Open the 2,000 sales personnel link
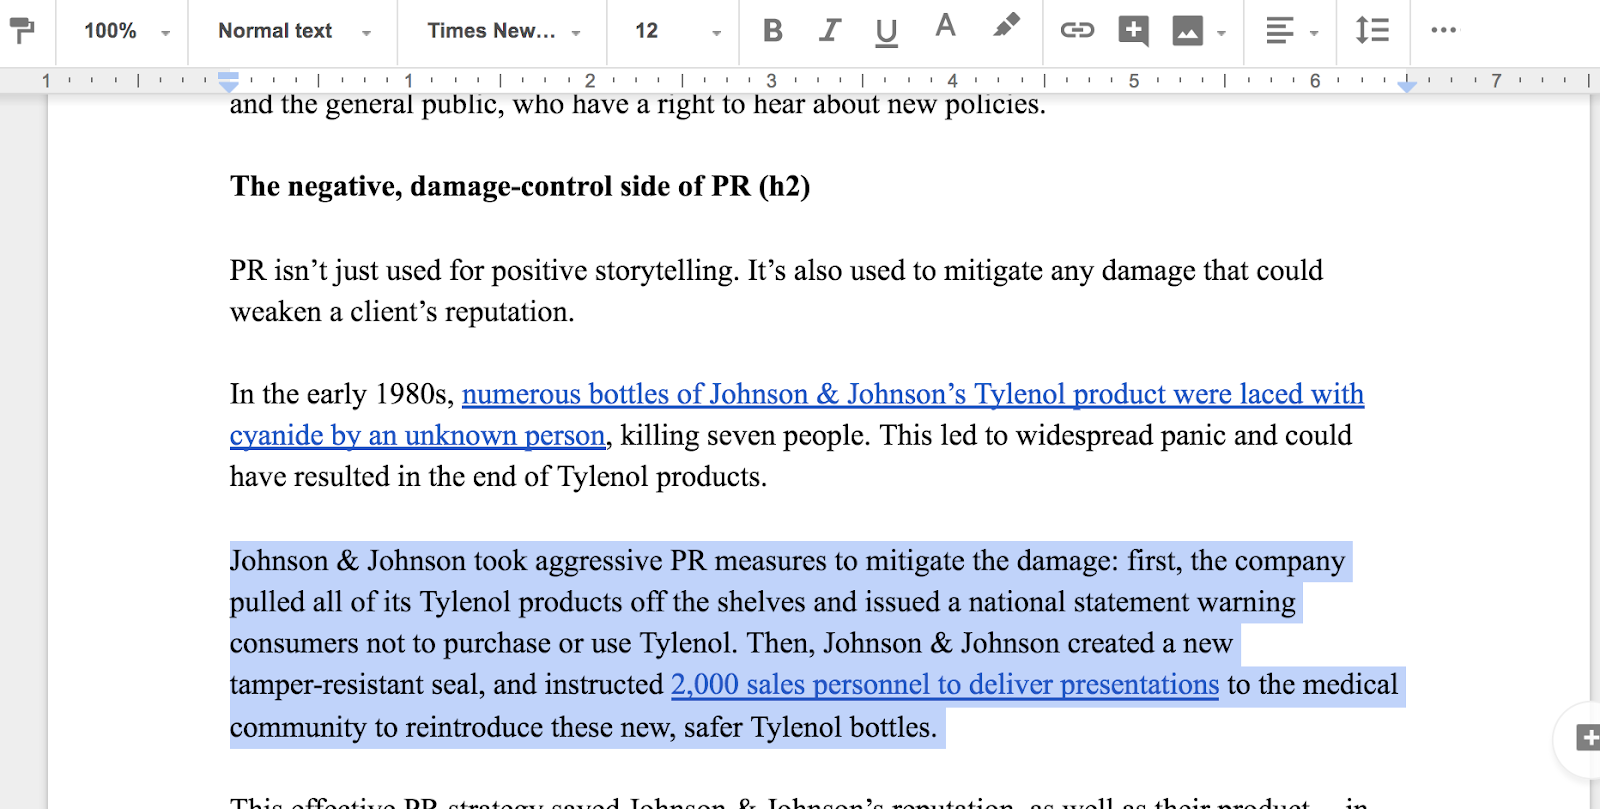The width and height of the screenshot is (1600, 809). [945, 685]
